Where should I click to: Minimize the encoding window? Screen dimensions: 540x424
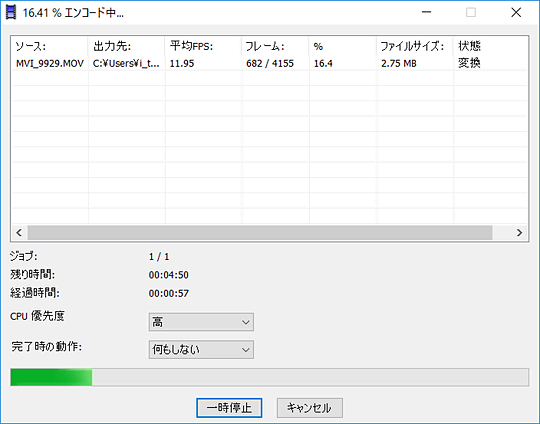426,13
